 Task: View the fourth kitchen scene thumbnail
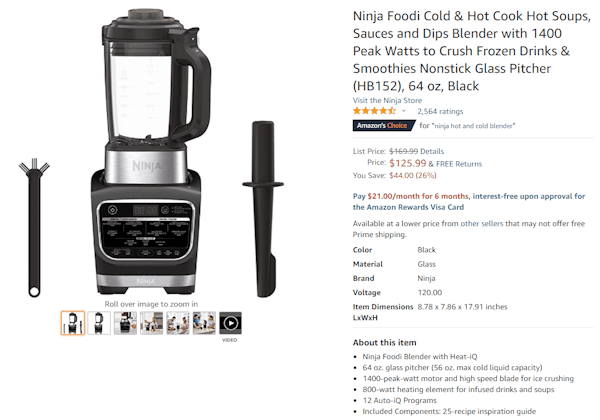(x=152, y=323)
